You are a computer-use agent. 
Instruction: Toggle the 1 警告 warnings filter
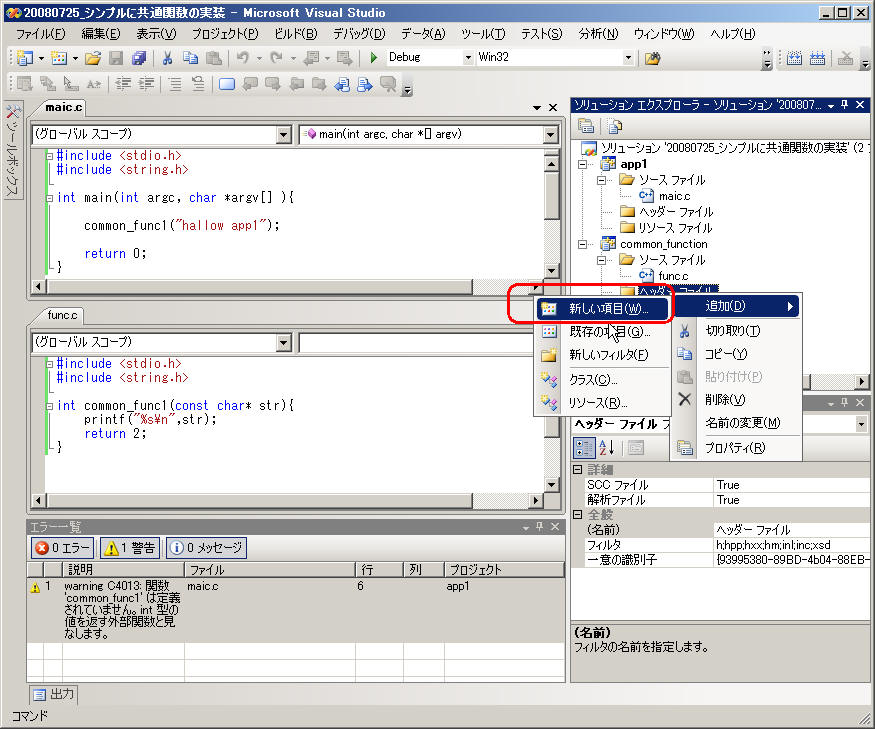pos(131,548)
